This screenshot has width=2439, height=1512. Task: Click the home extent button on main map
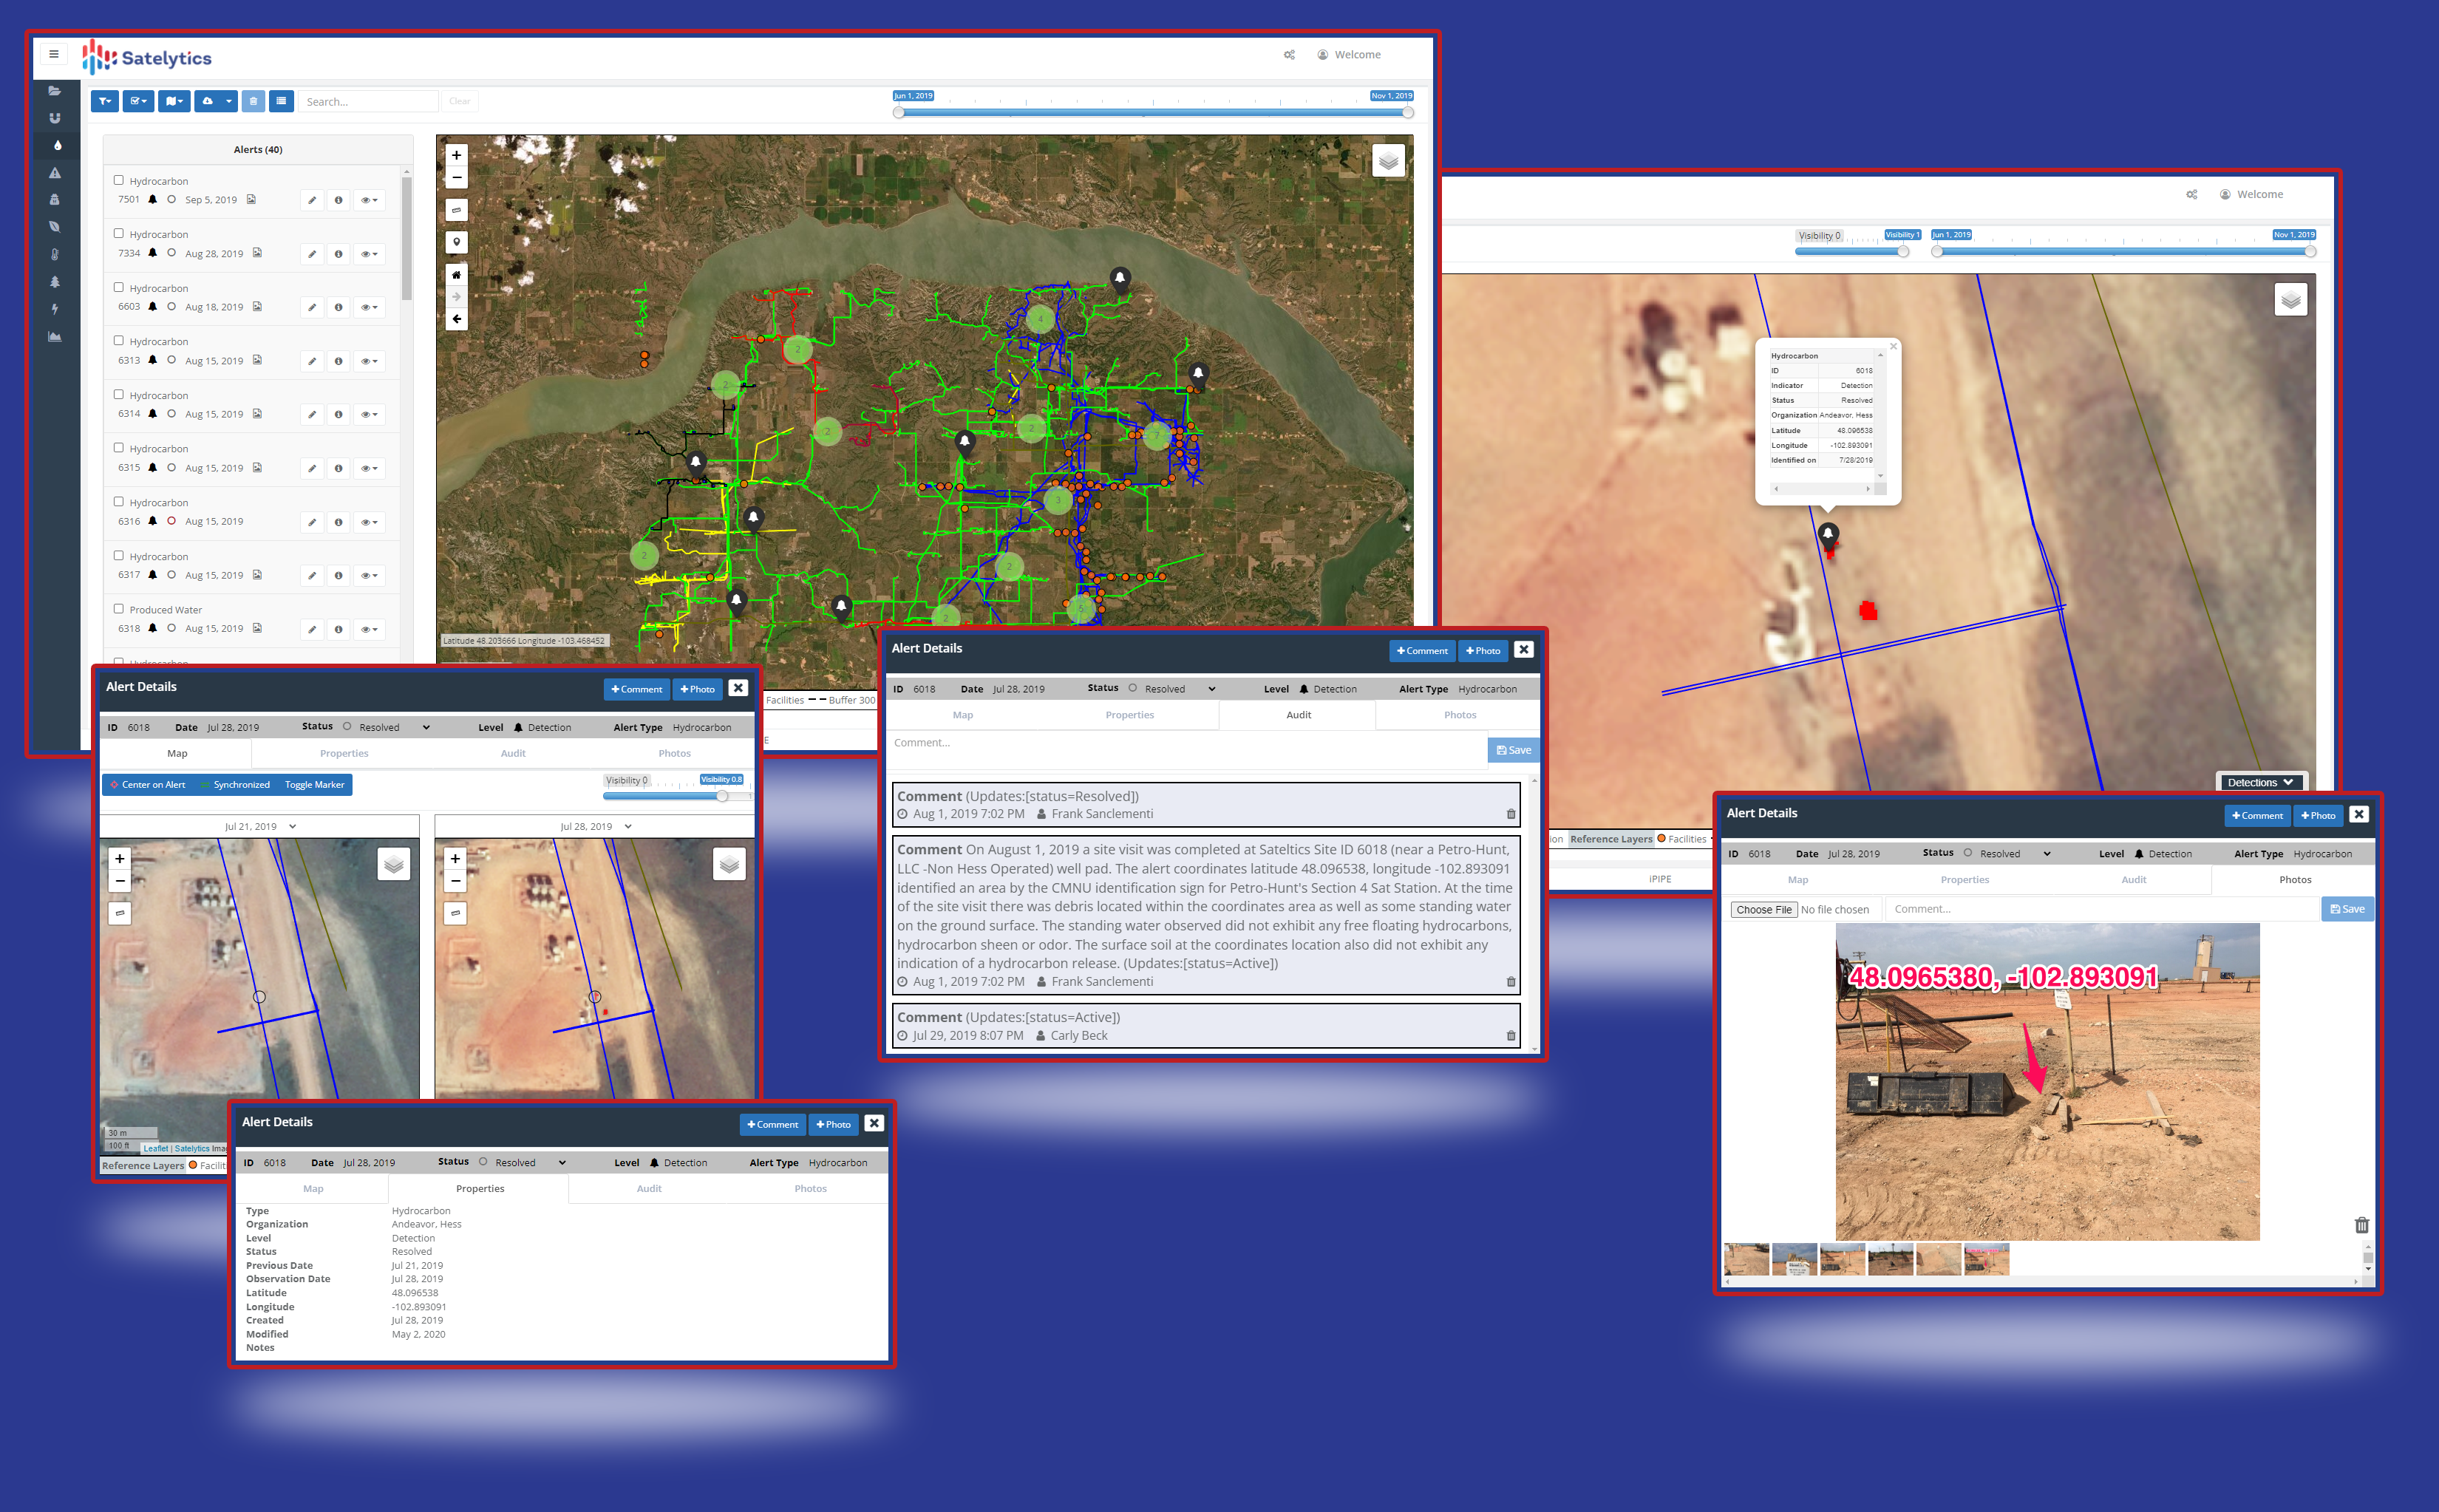[x=456, y=275]
